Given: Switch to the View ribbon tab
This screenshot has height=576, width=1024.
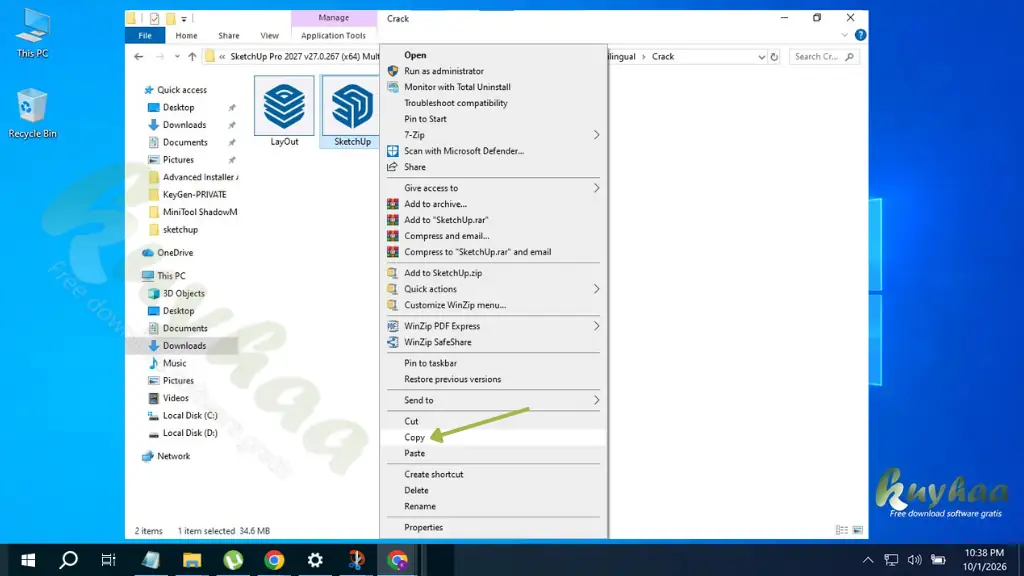Looking at the screenshot, I should pos(269,36).
